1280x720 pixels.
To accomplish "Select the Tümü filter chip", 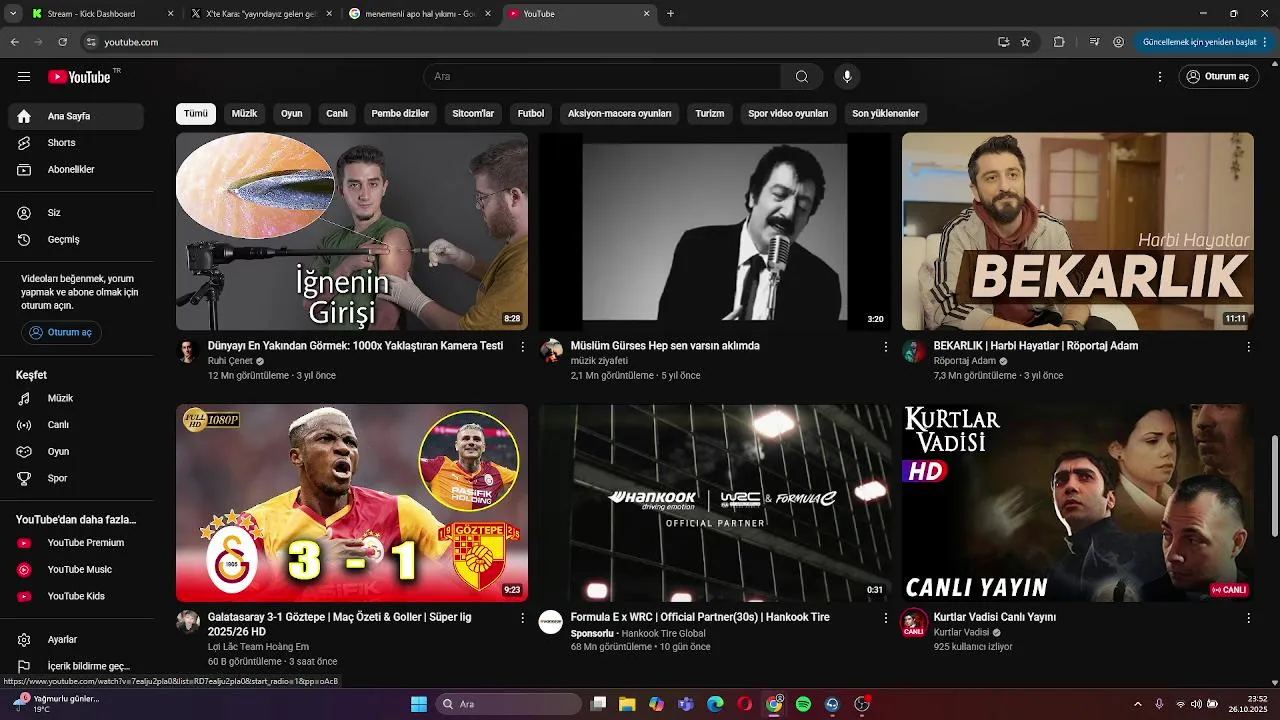I will (x=196, y=114).
